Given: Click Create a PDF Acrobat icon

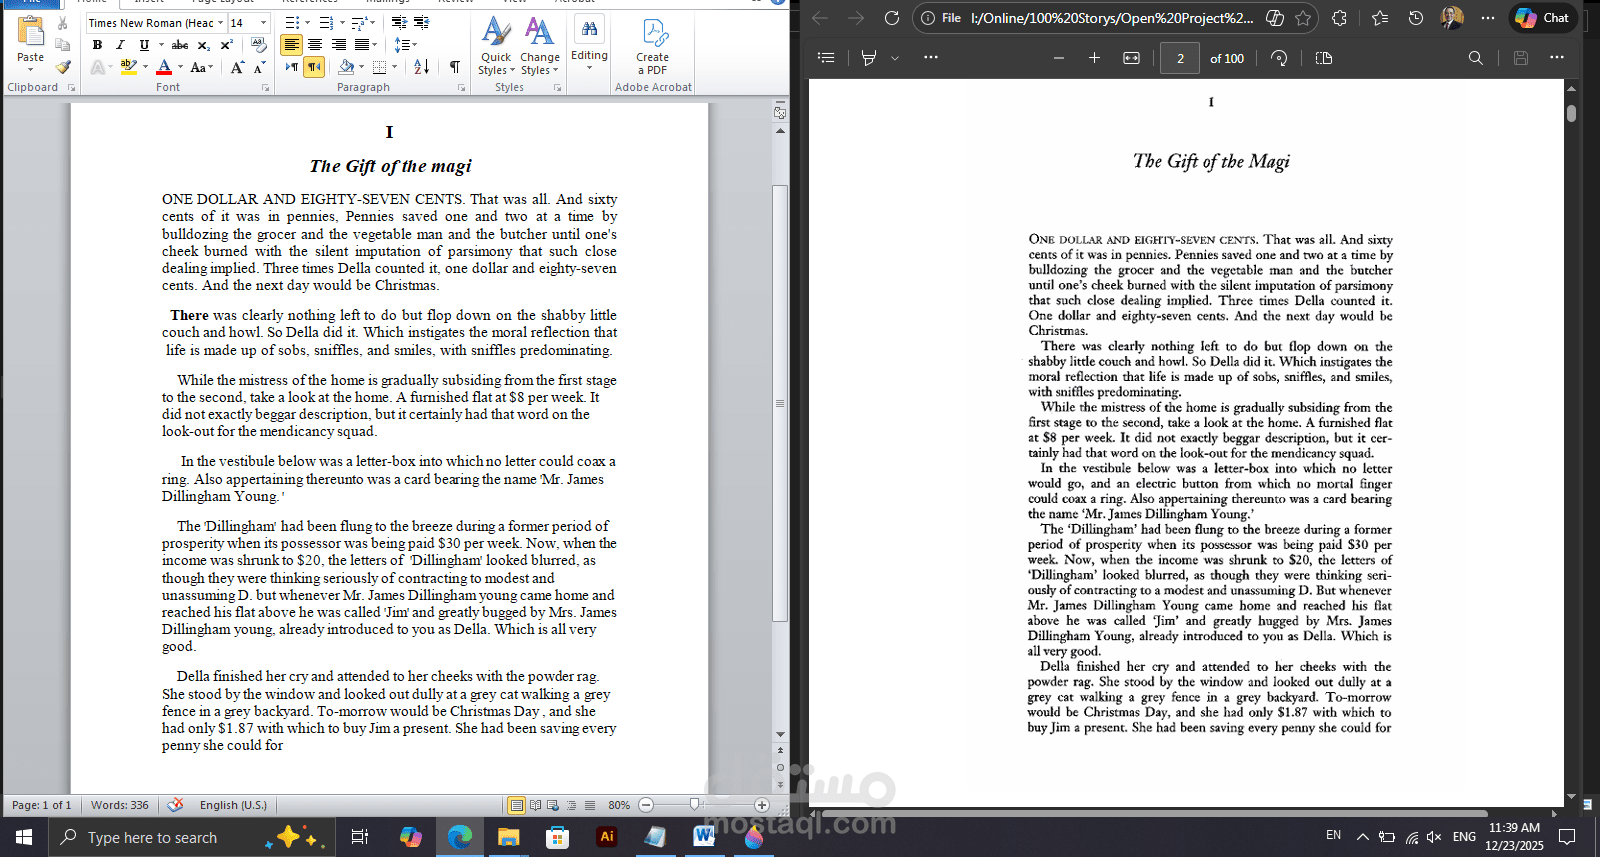Looking at the screenshot, I should (x=653, y=47).
